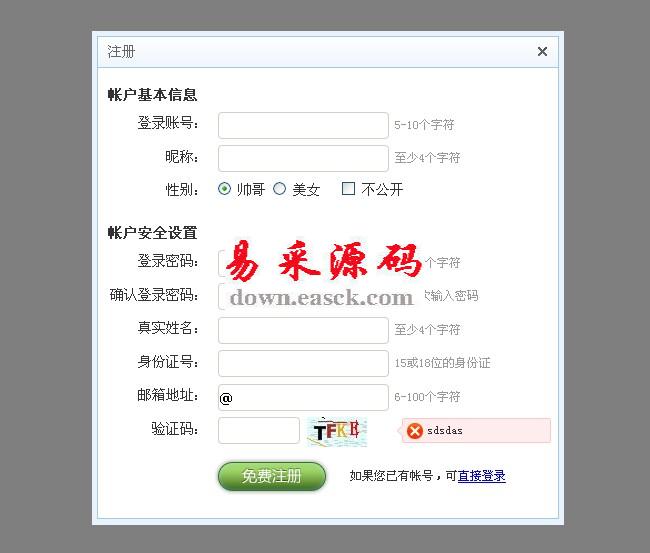650x553 pixels.
Task: Select the 美女 gender radio button
Action: point(279,189)
